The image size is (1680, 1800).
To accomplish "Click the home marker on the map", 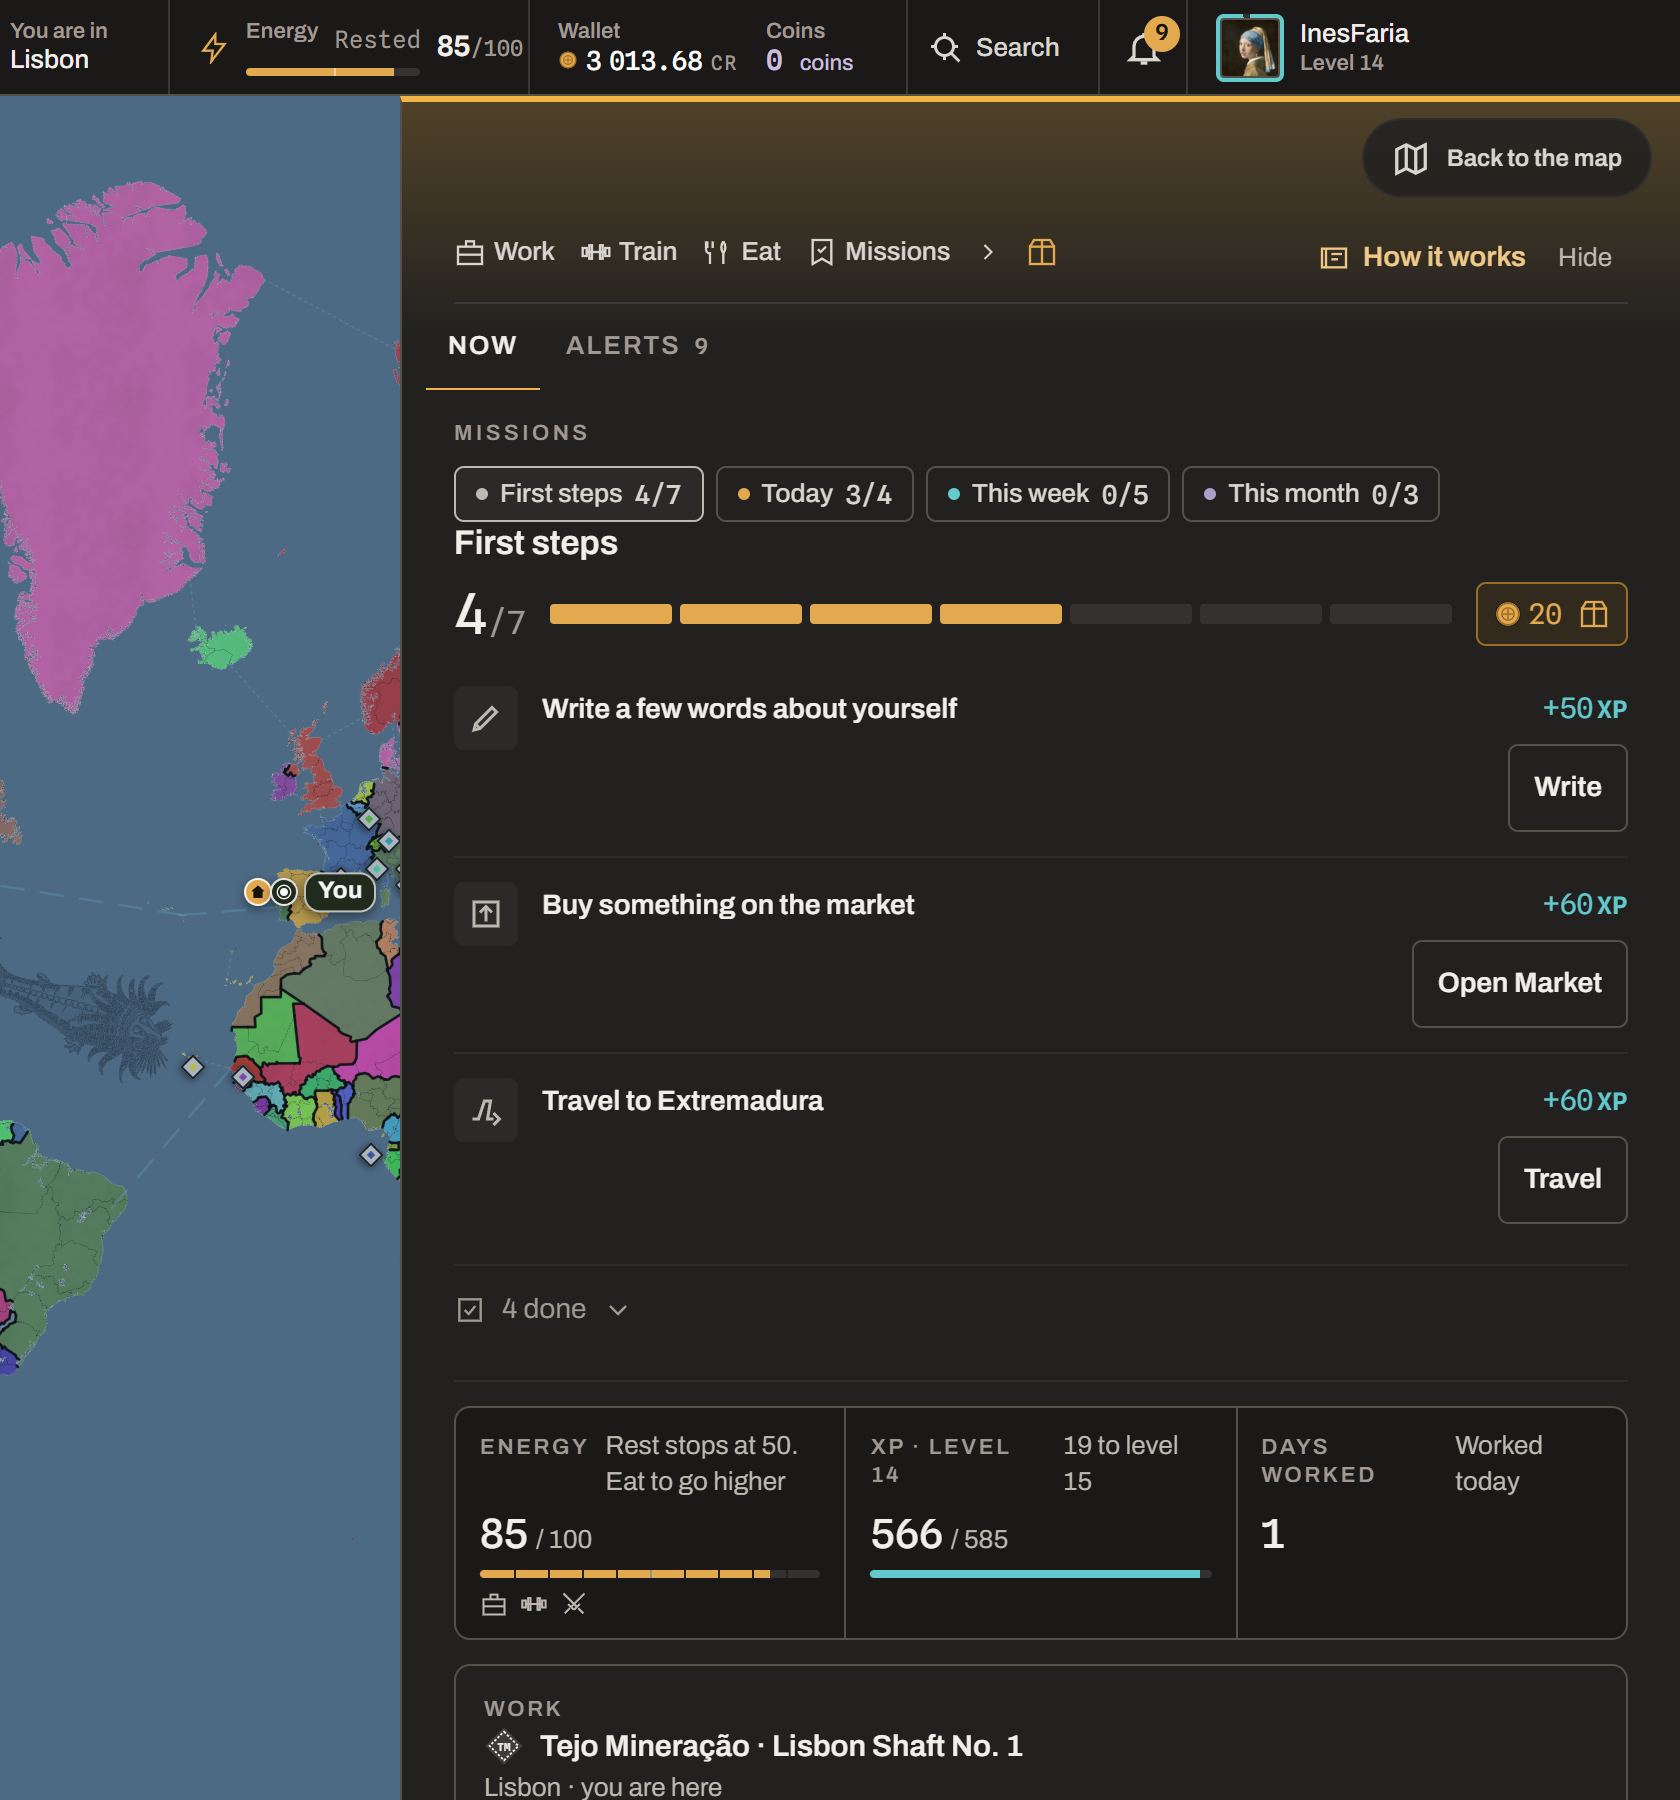I will coord(258,891).
